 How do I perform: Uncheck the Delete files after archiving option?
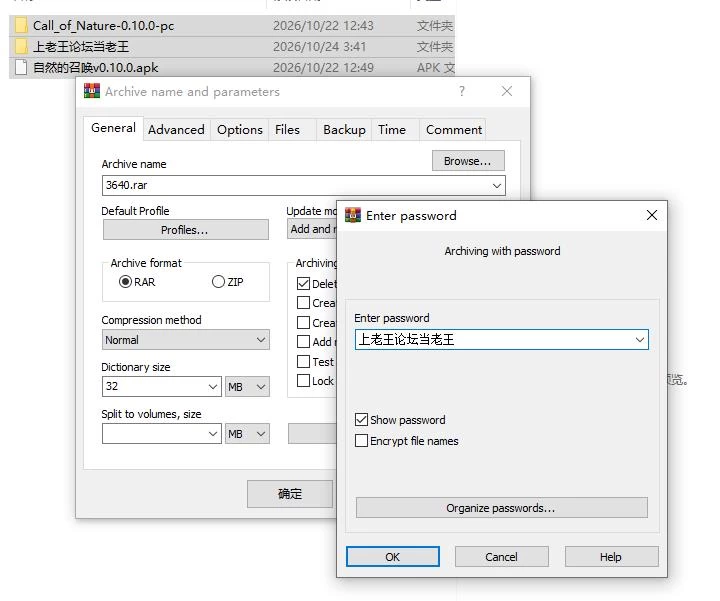(x=303, y=284)
